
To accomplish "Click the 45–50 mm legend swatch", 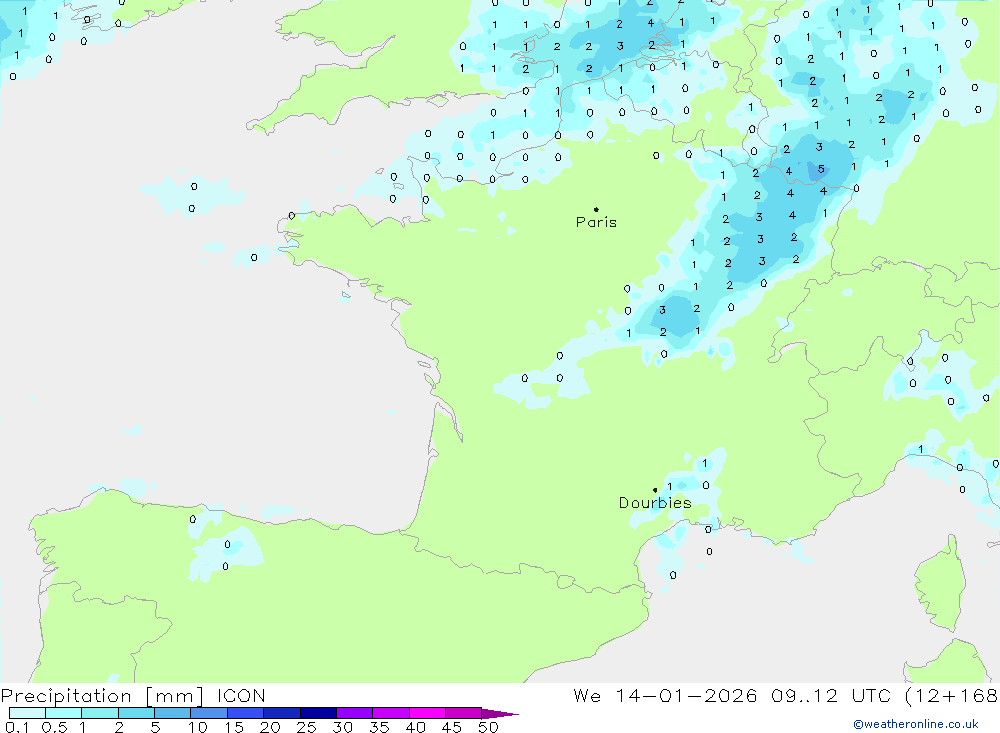I will point(464,713).
